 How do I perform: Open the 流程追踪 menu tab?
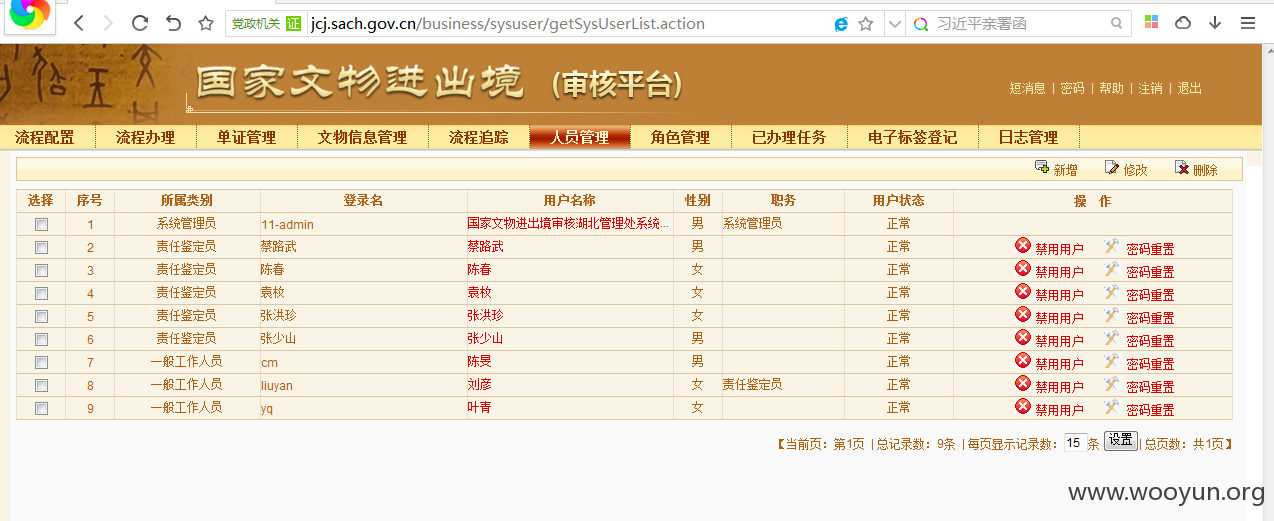[x=478, y=138]
